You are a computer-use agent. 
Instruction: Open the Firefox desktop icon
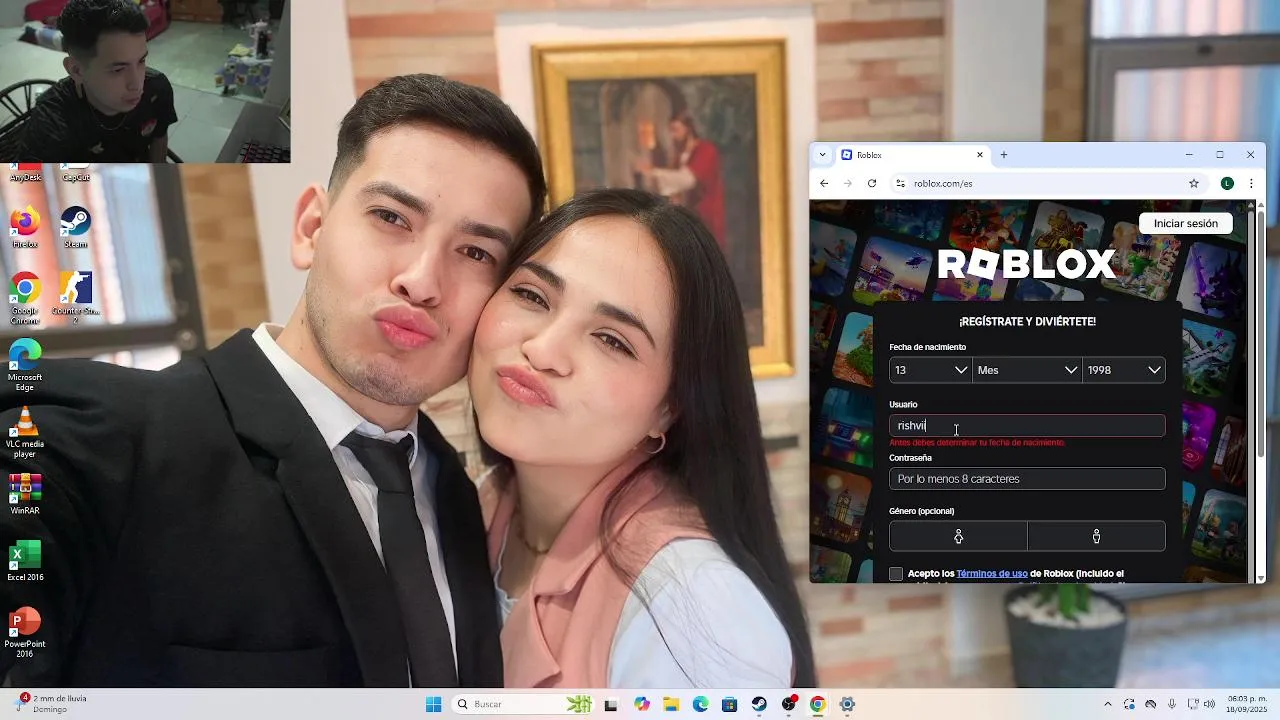point(25,227)
